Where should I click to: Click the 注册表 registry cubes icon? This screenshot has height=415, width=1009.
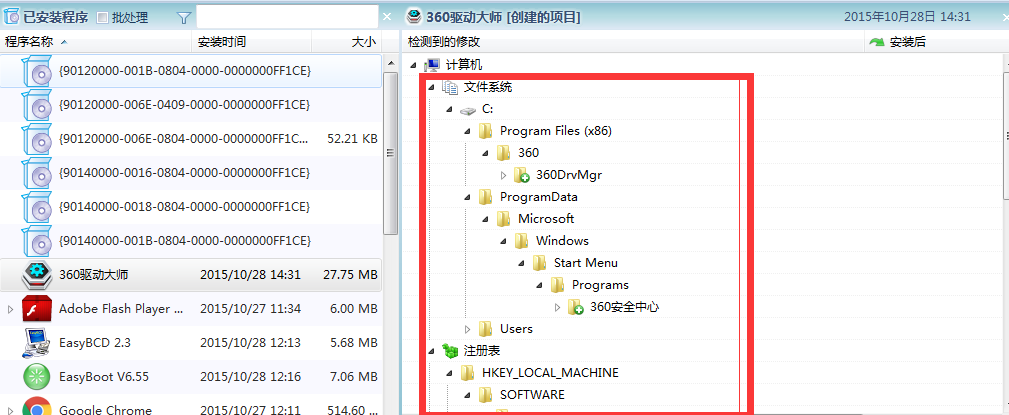[450, 351]
